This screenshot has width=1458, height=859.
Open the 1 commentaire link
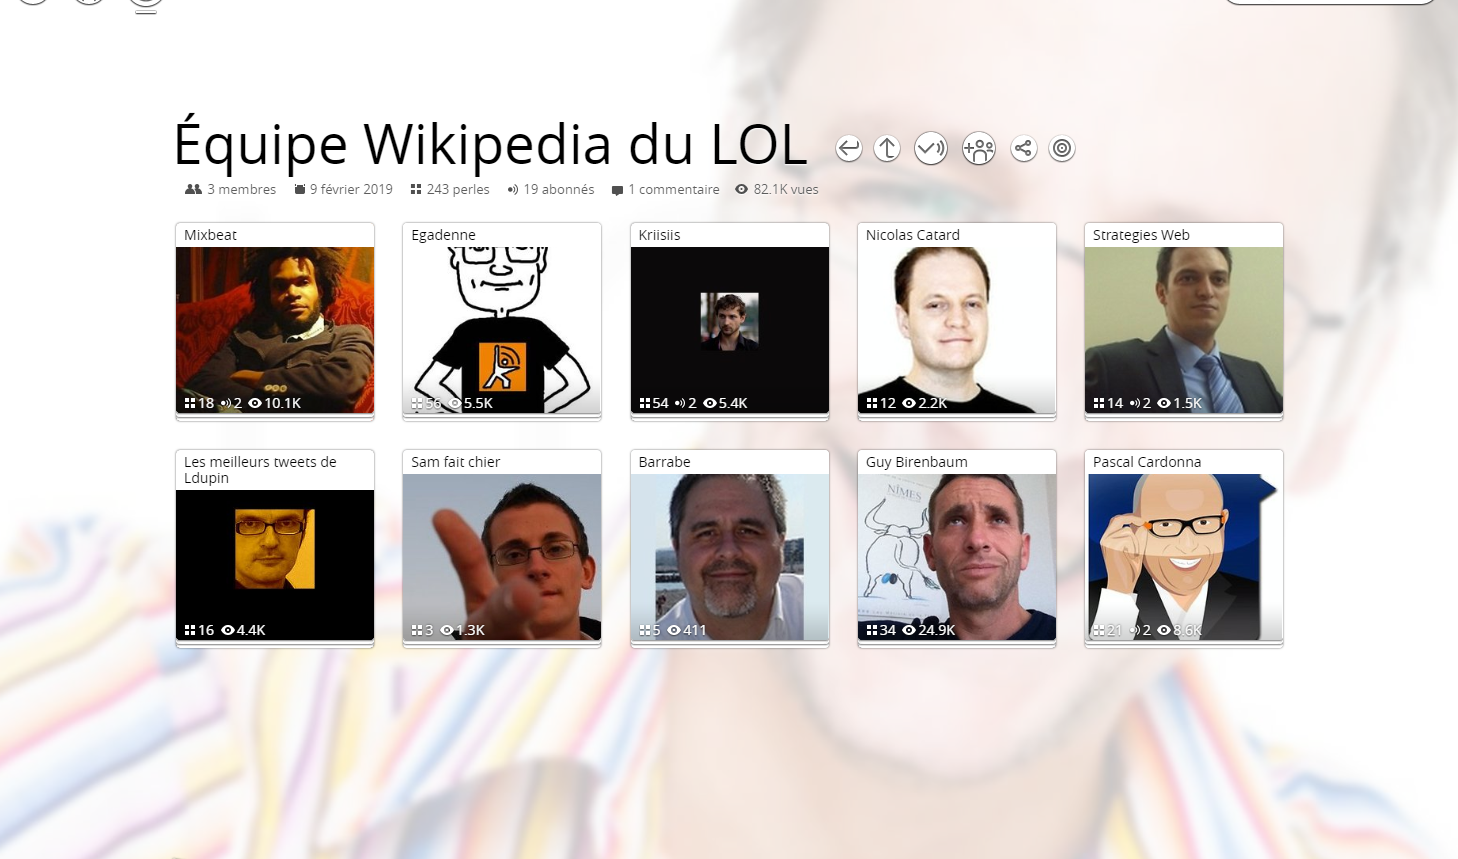666,189
